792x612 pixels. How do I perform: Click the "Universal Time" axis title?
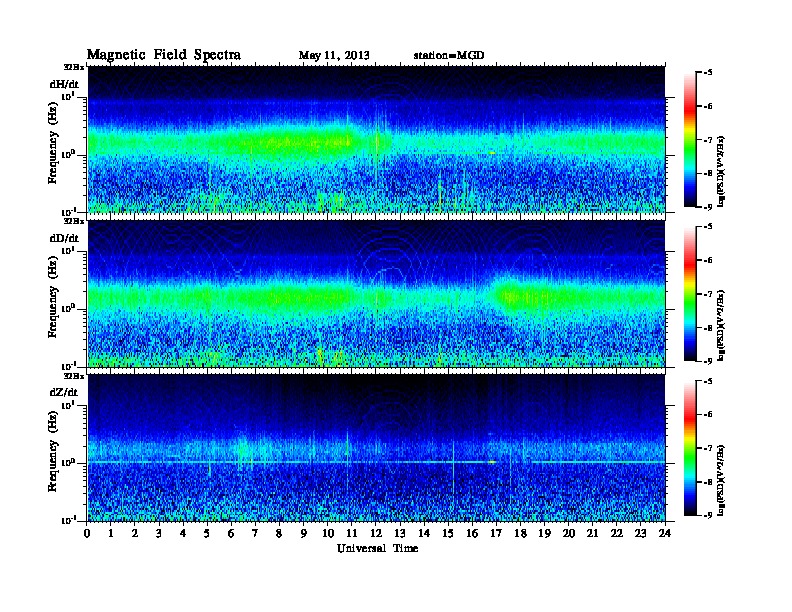377,548
